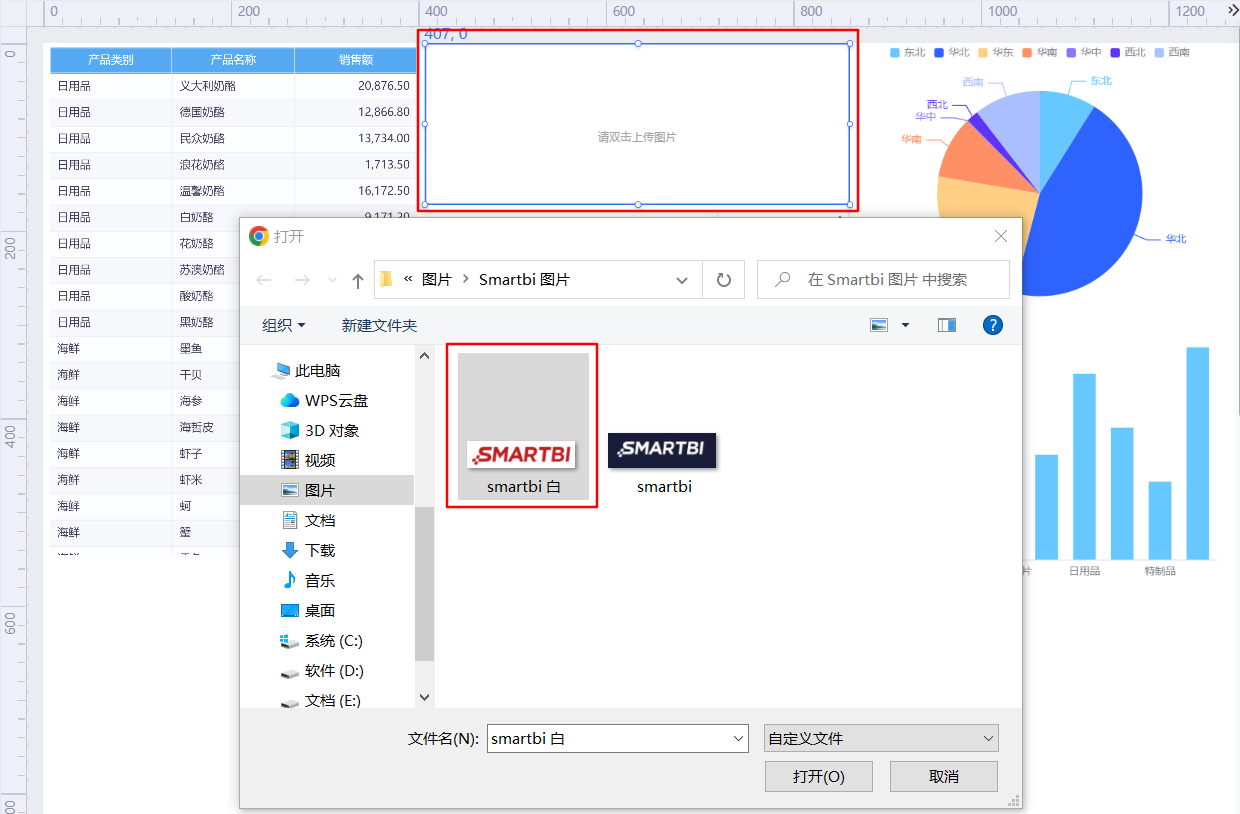Click sidebar scroll down arrow
The height and width of the screenshot is (814, 1240).
tap(424, 697)
